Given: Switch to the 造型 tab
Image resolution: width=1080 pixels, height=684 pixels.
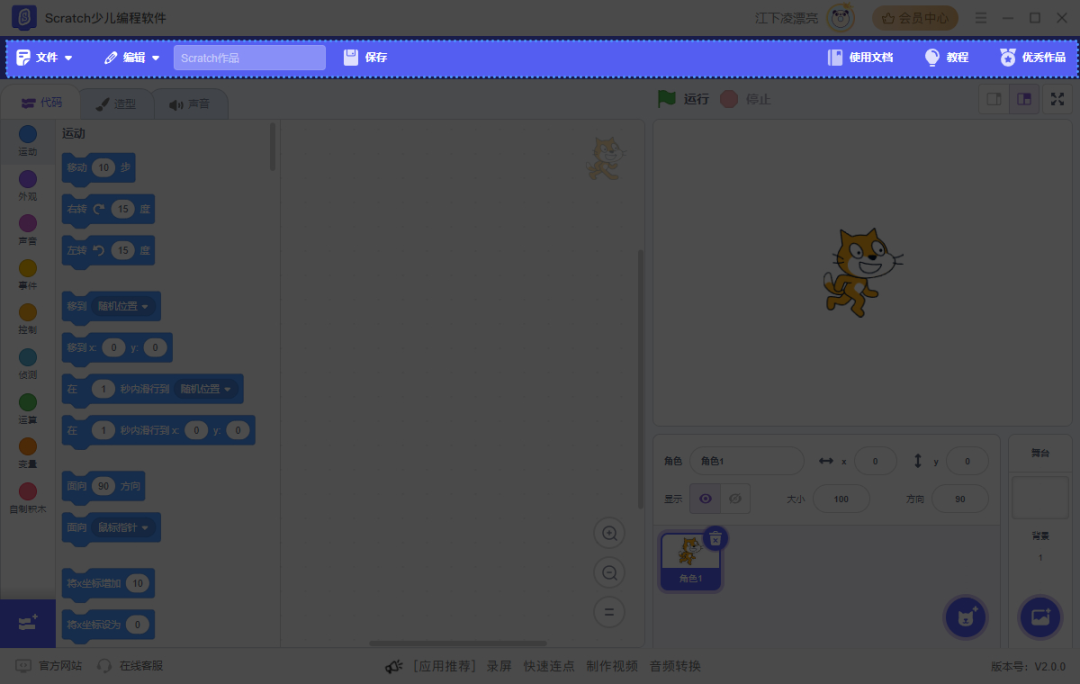Looking at the screenshot, I should [x=116, y=104].
